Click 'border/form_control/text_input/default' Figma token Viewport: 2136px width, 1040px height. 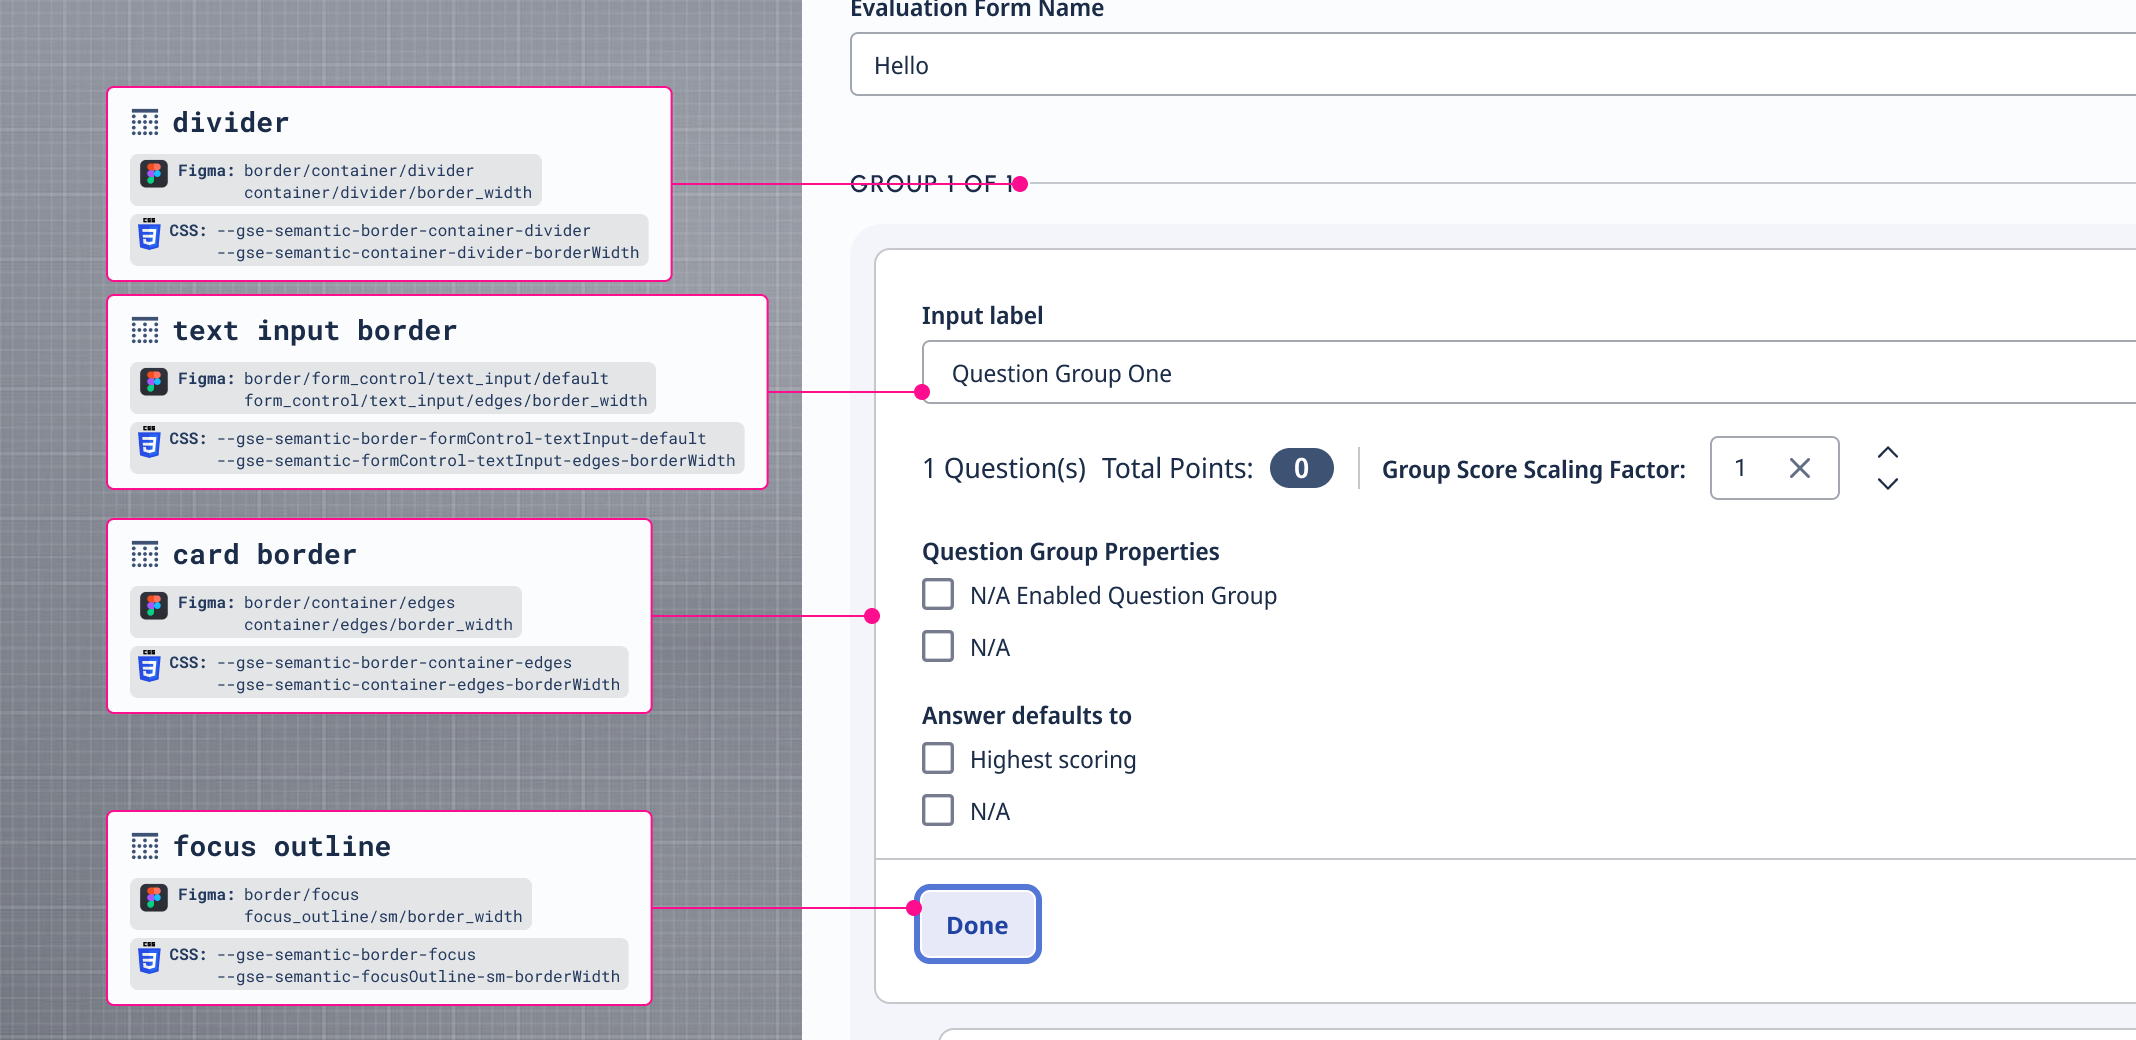[x=426, y=379]
